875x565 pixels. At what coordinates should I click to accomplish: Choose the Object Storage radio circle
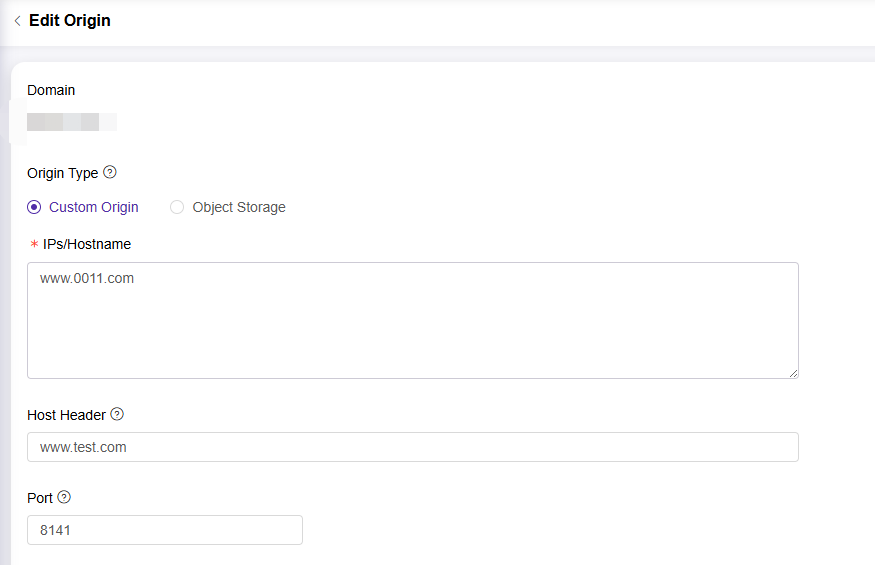pos(177,207)
